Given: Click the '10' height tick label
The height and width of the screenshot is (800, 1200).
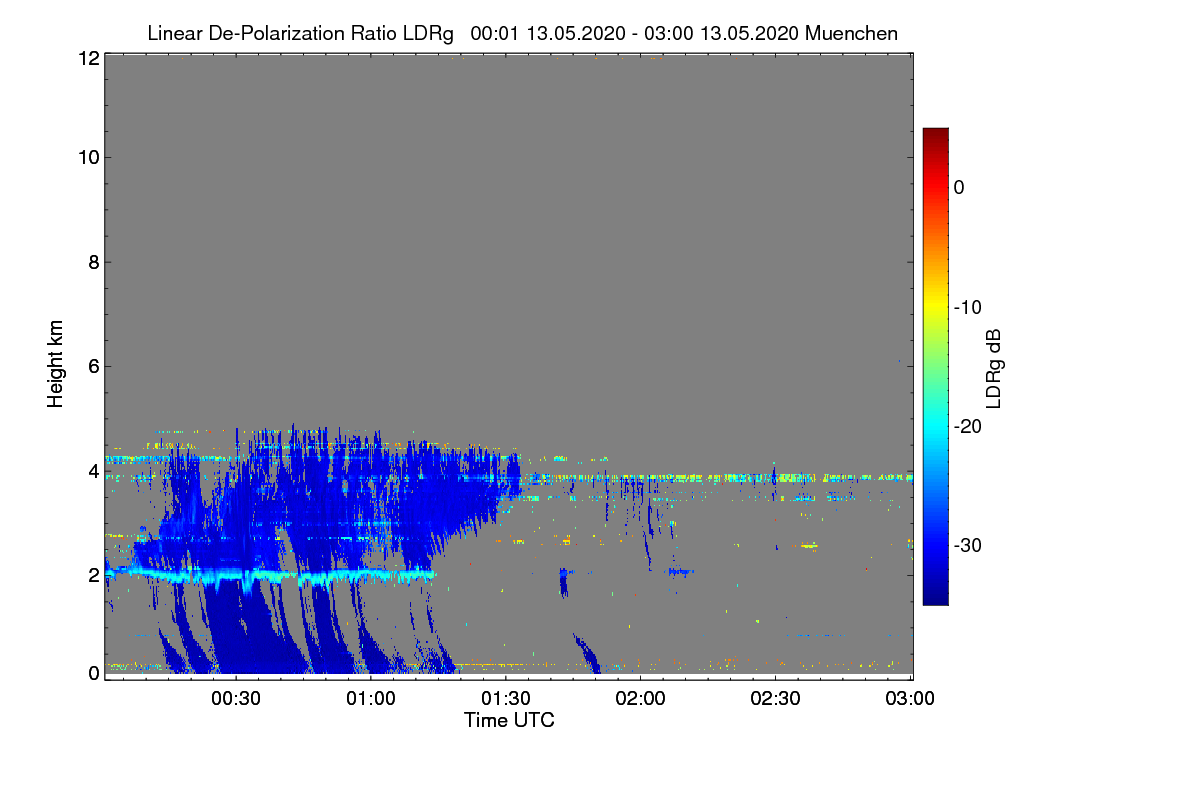Looking at the screenshot, I should pos(87,157).
